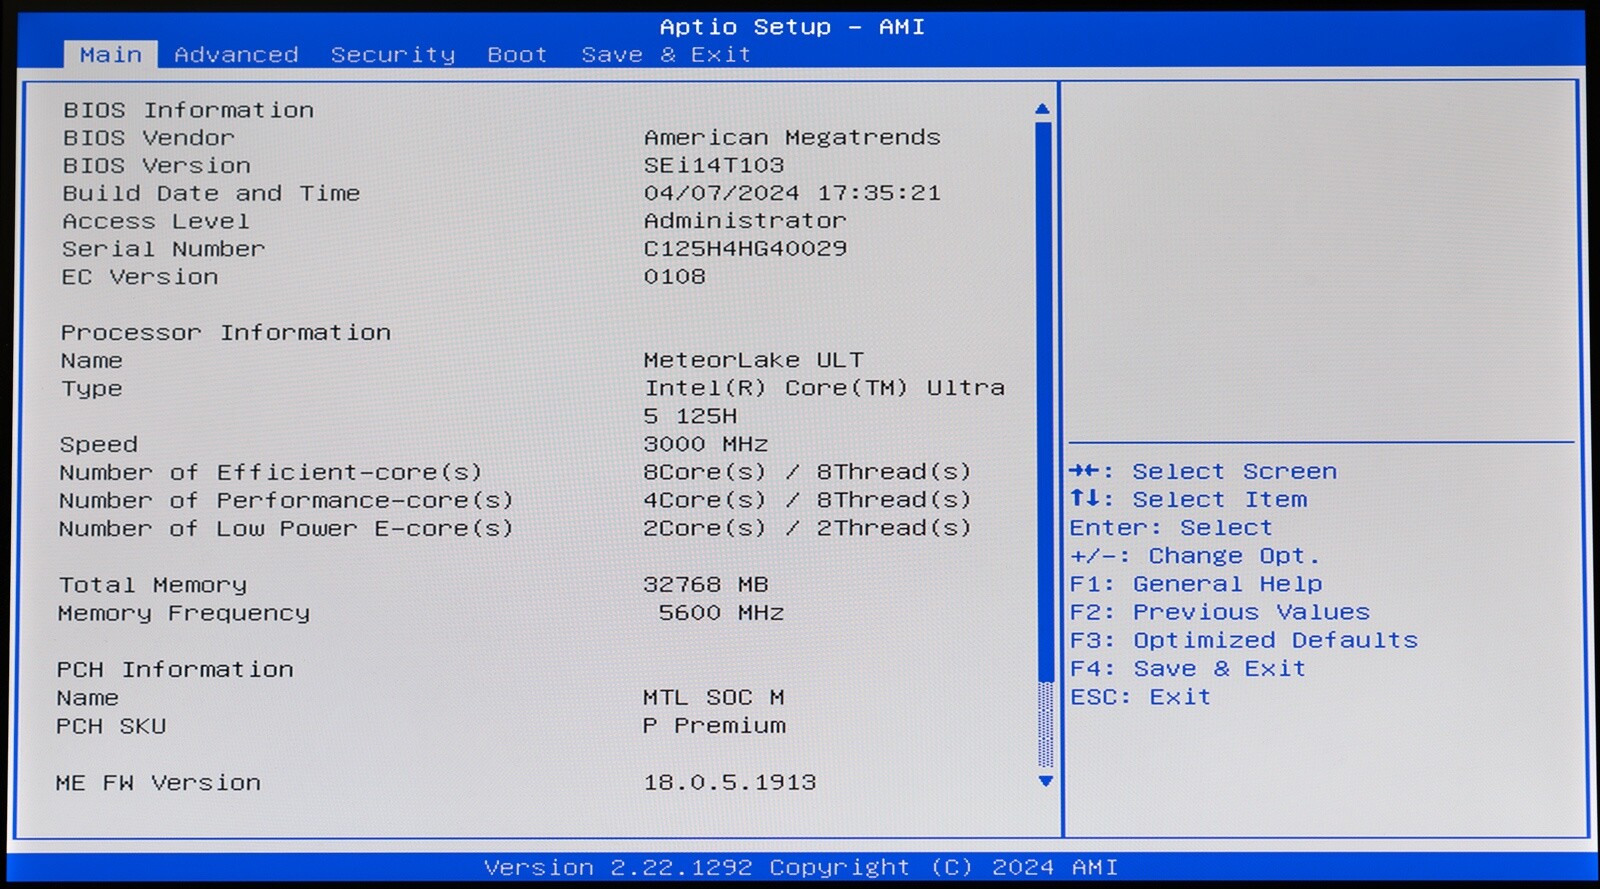Select 4Core(s) / 8Thread(s) value
Image resolution: width=1600 pixels, height=889 pixels.
tap(807, 500)
